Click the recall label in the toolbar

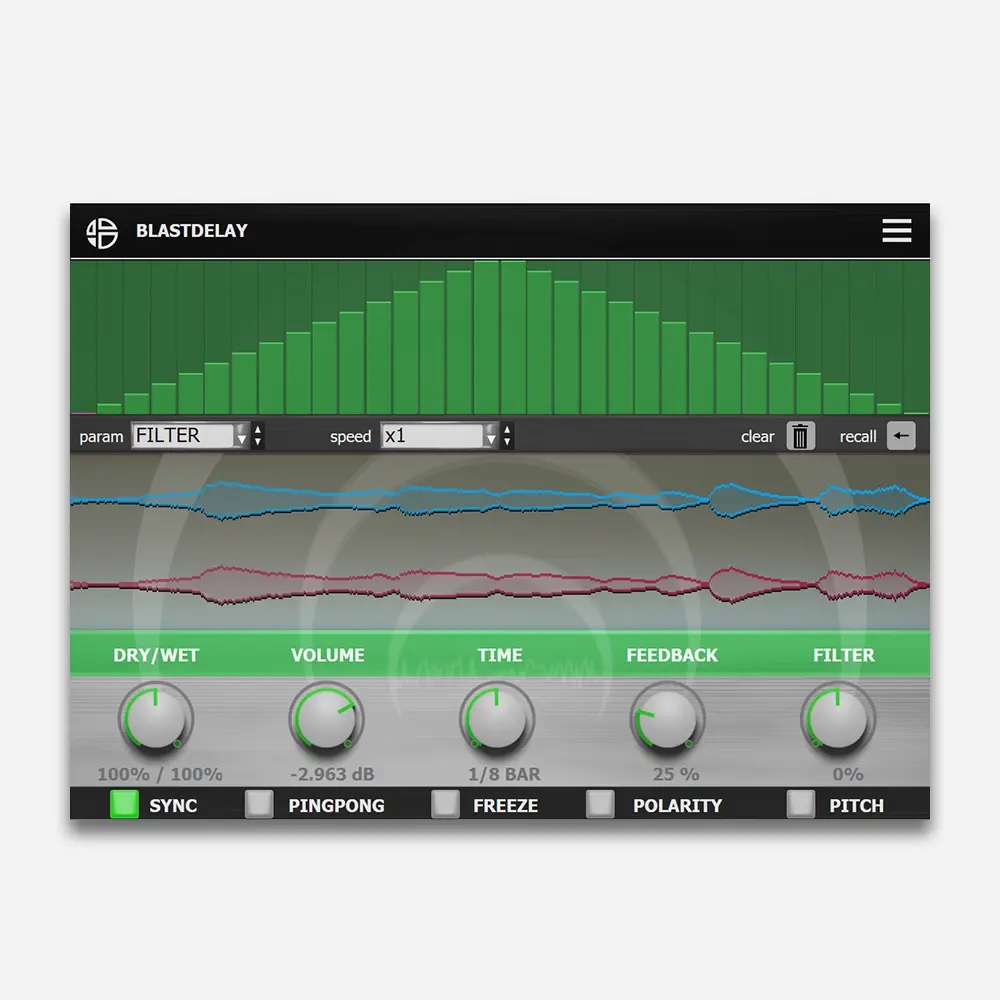[857, 436]
